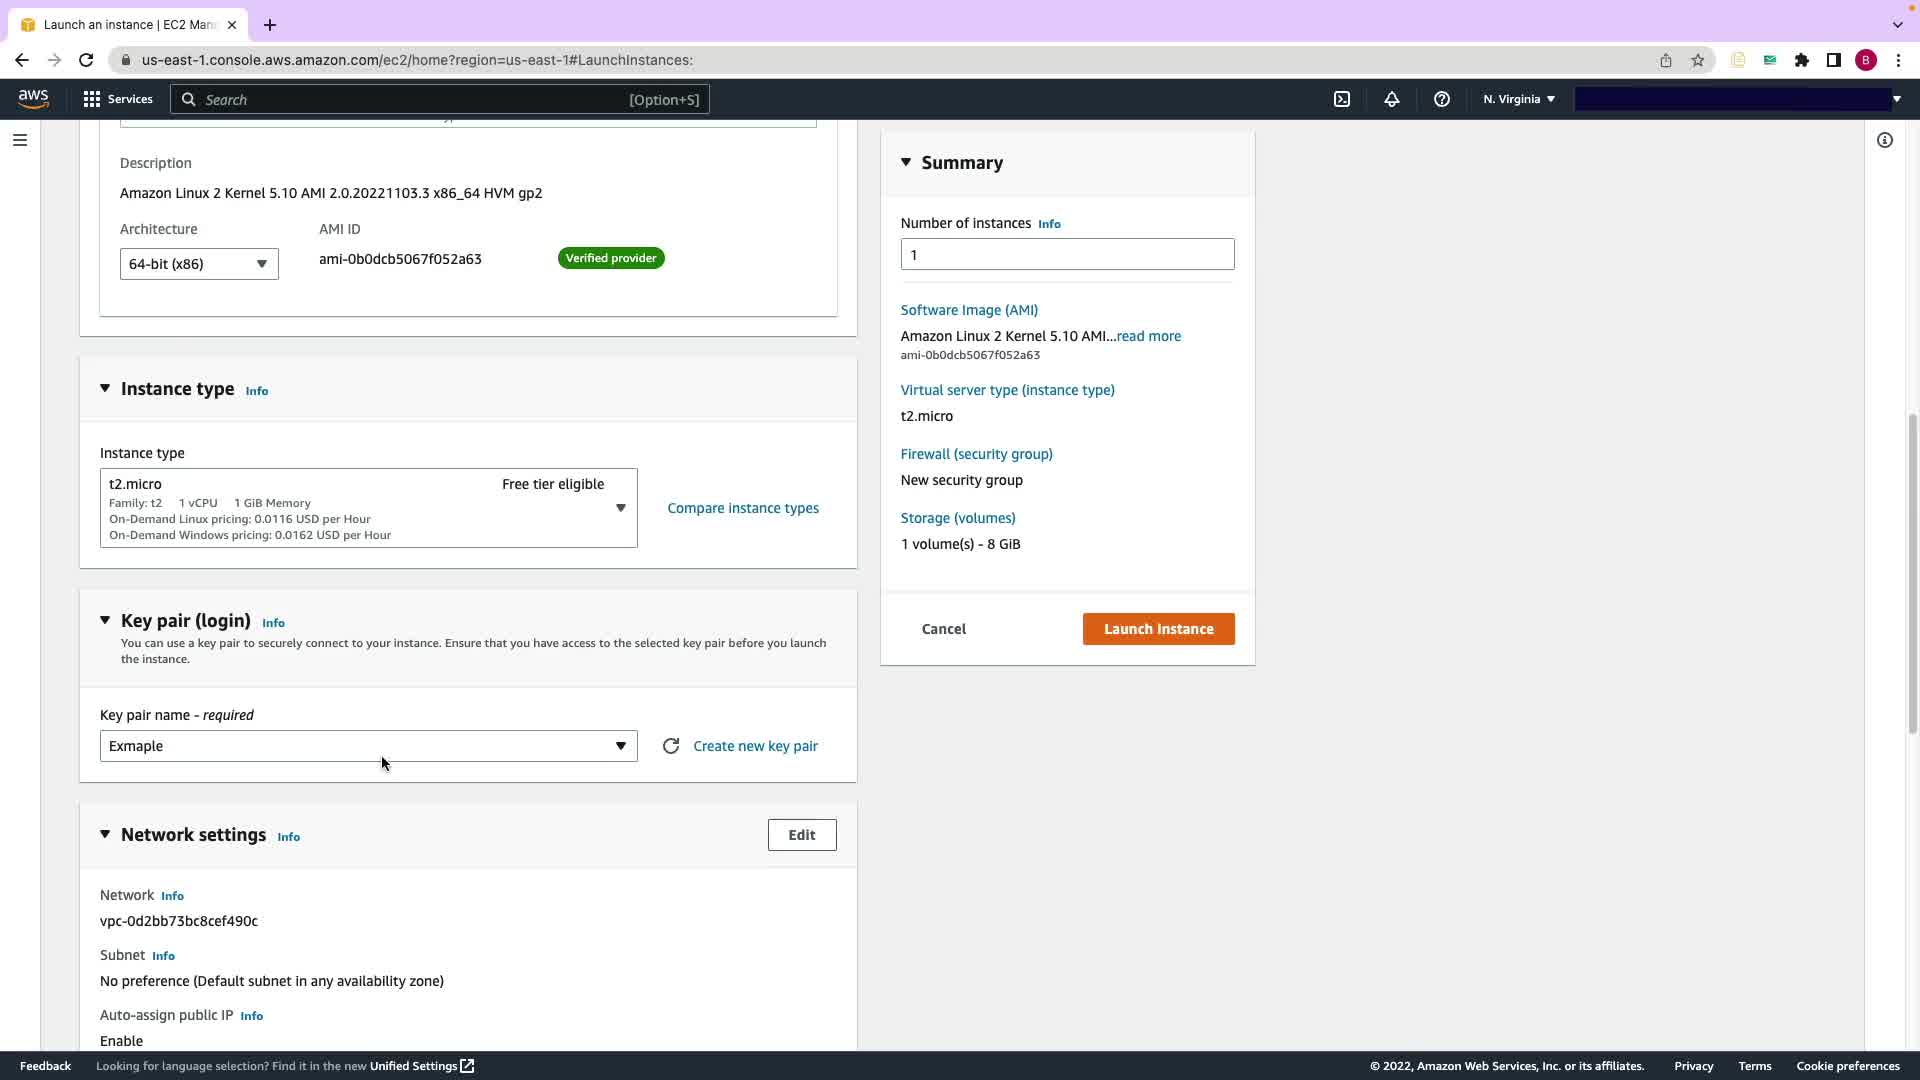Open the Exmaple key pair dropdown

[x=368, y=746]
